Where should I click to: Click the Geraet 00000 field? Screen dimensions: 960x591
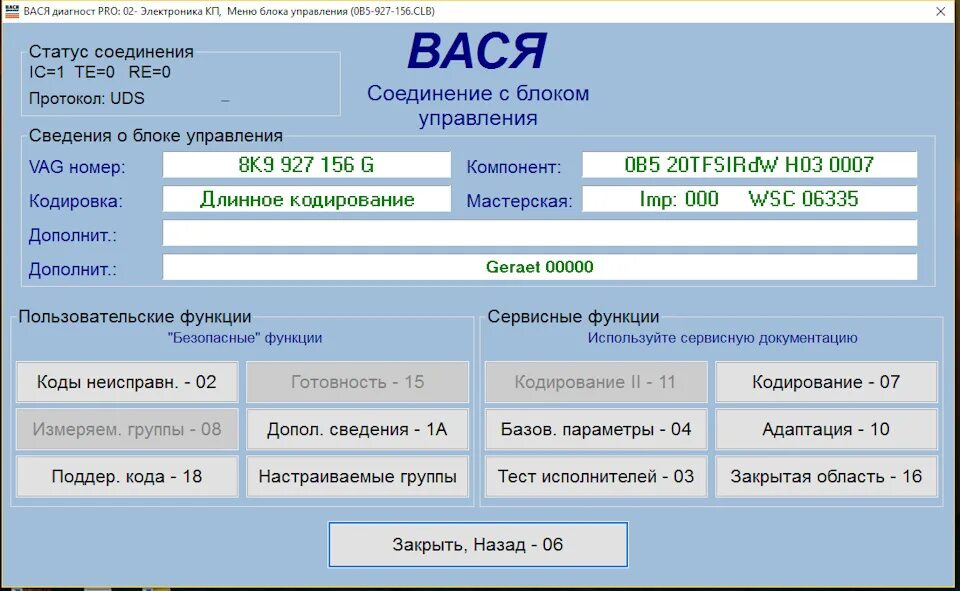coord(539,267)
